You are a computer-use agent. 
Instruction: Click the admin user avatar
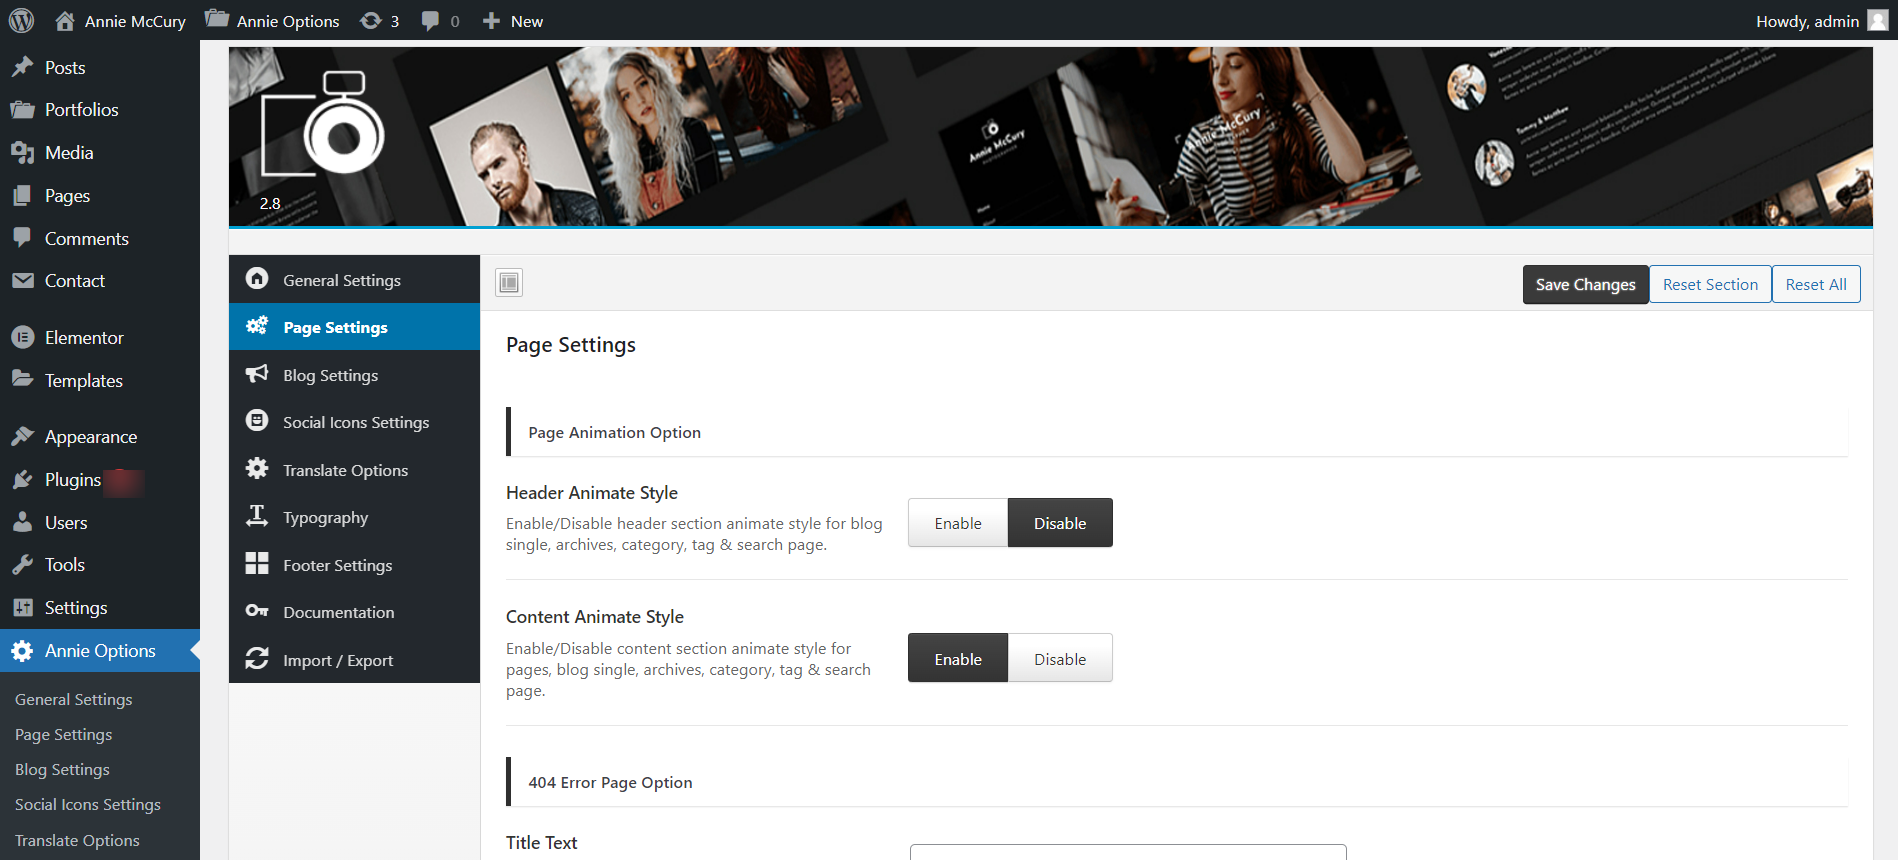point(1878,20)
